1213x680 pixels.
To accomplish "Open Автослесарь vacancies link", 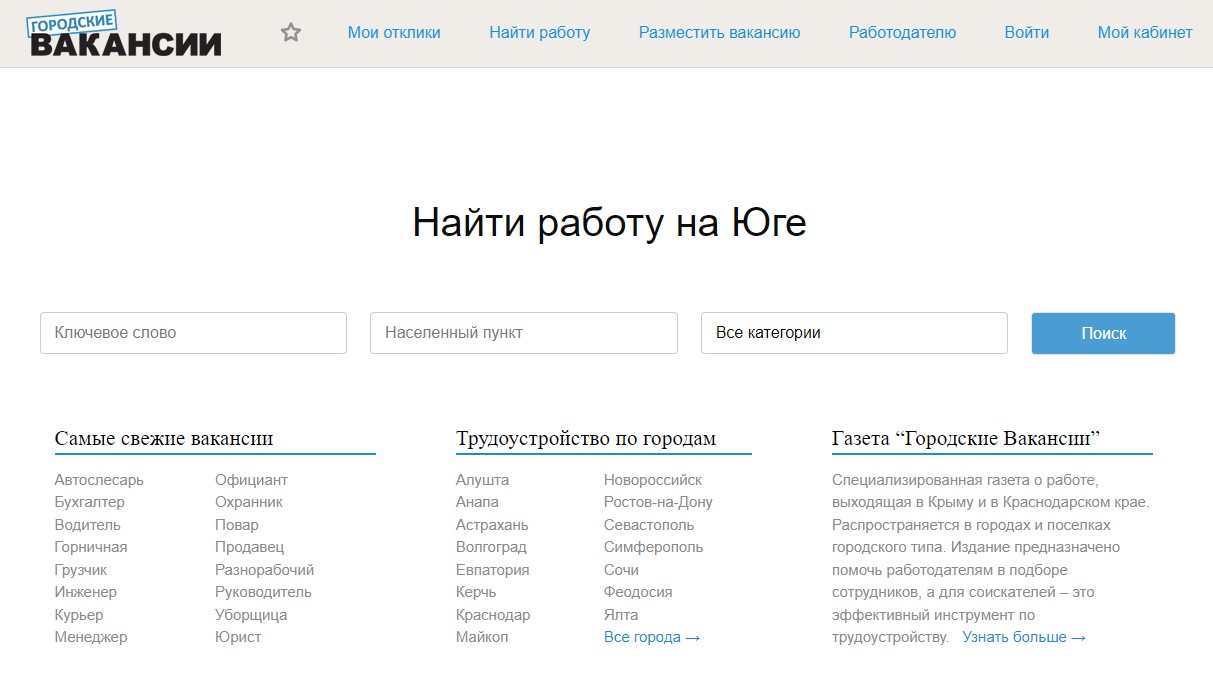I will click(x=99, y=480).
